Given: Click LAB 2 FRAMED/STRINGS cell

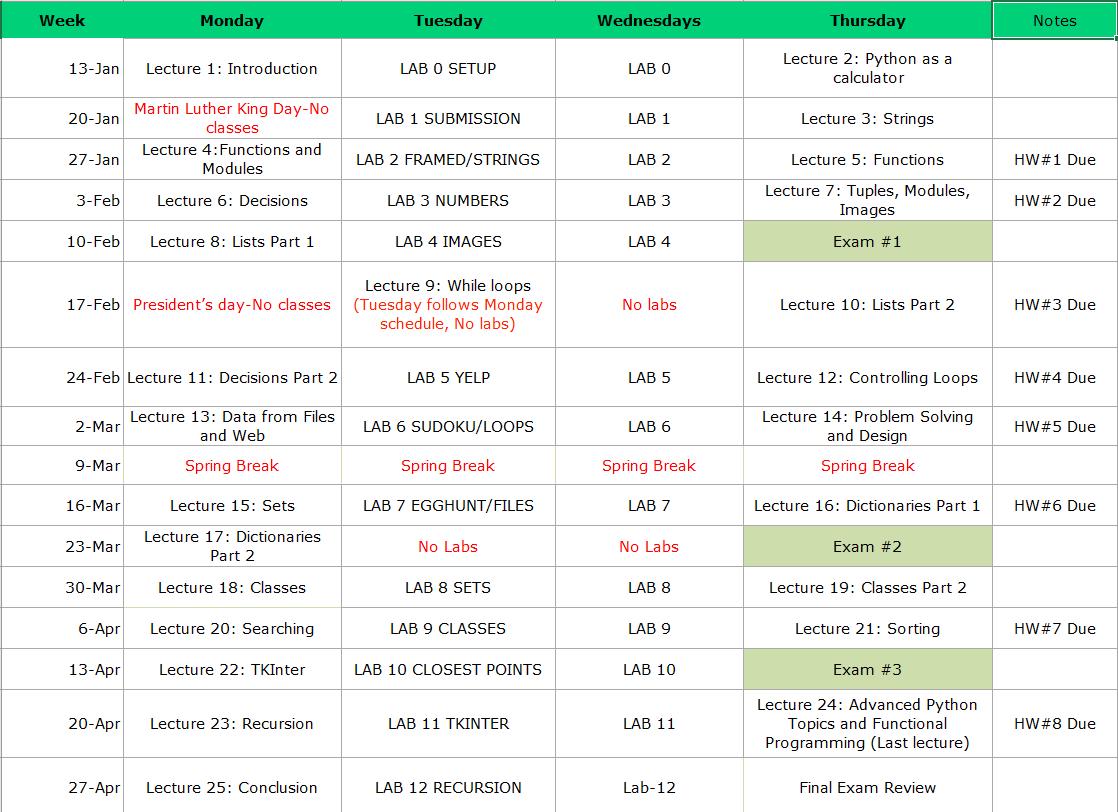Looking at the screenshot, I should [448, 159].
